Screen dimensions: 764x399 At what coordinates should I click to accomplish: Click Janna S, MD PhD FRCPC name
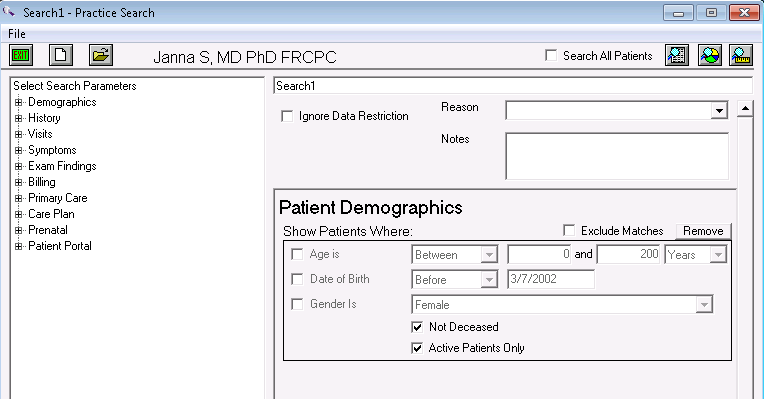pyautogui.click(x=245, y=57)
